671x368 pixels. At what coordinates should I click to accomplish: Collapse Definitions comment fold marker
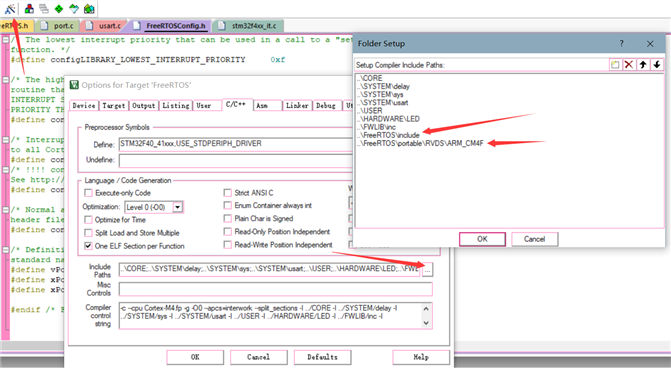click(x=6, y=249)
